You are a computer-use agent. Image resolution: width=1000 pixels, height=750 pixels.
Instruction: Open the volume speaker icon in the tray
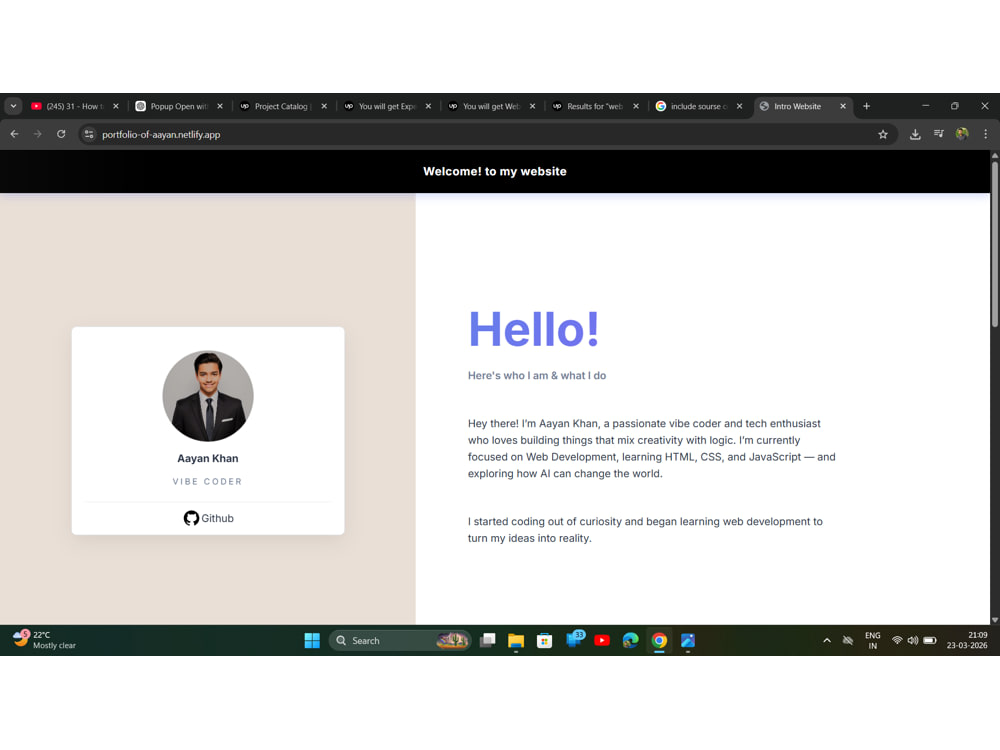(913, 640)
